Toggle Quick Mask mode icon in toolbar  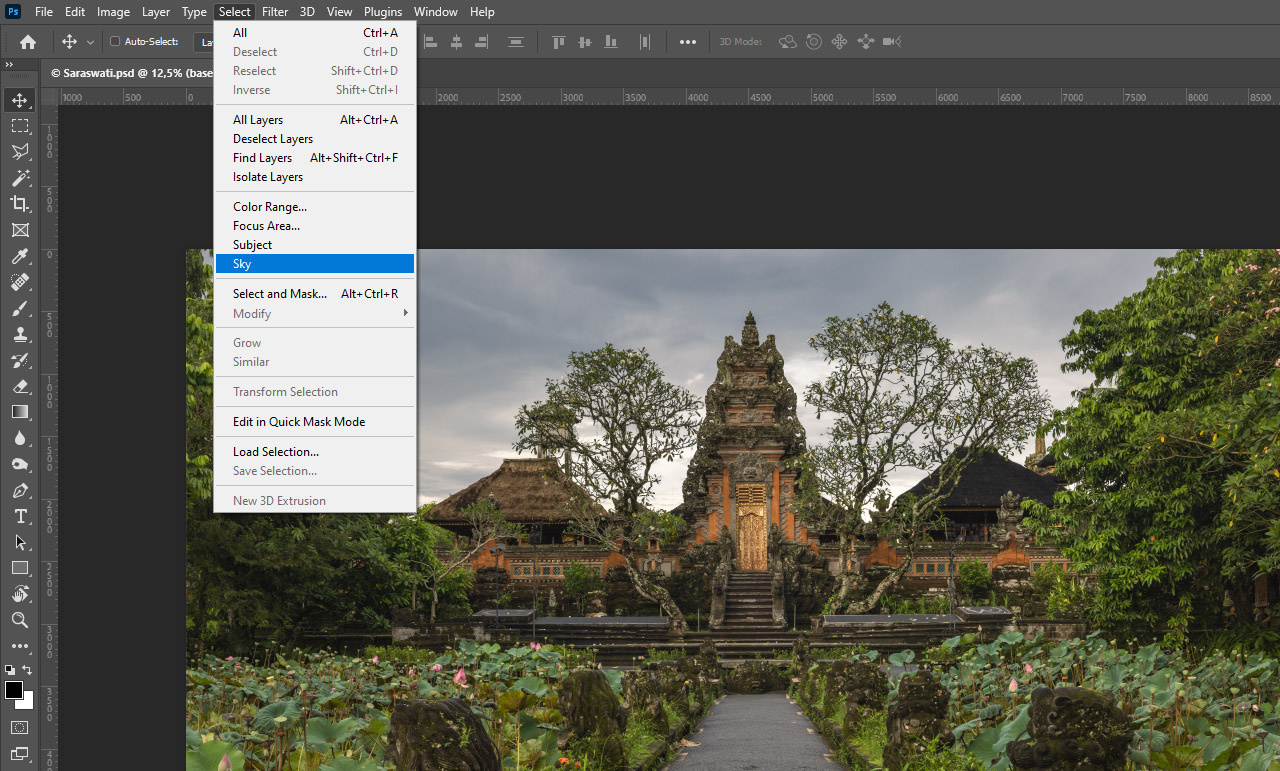(20, 727)
